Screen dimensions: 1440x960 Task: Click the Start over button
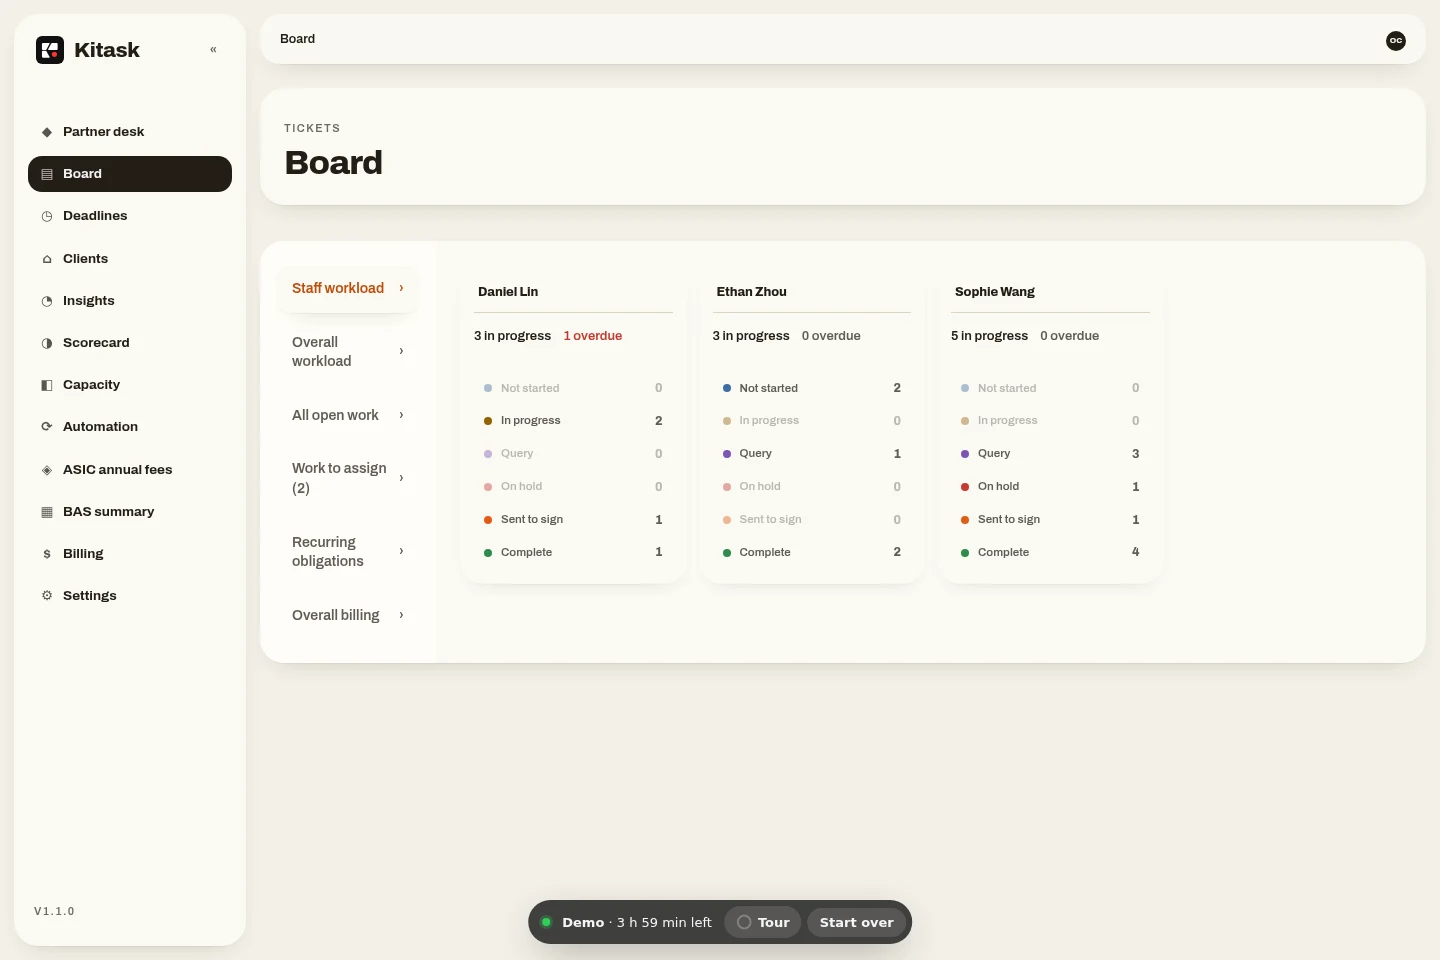click(857, 922)
